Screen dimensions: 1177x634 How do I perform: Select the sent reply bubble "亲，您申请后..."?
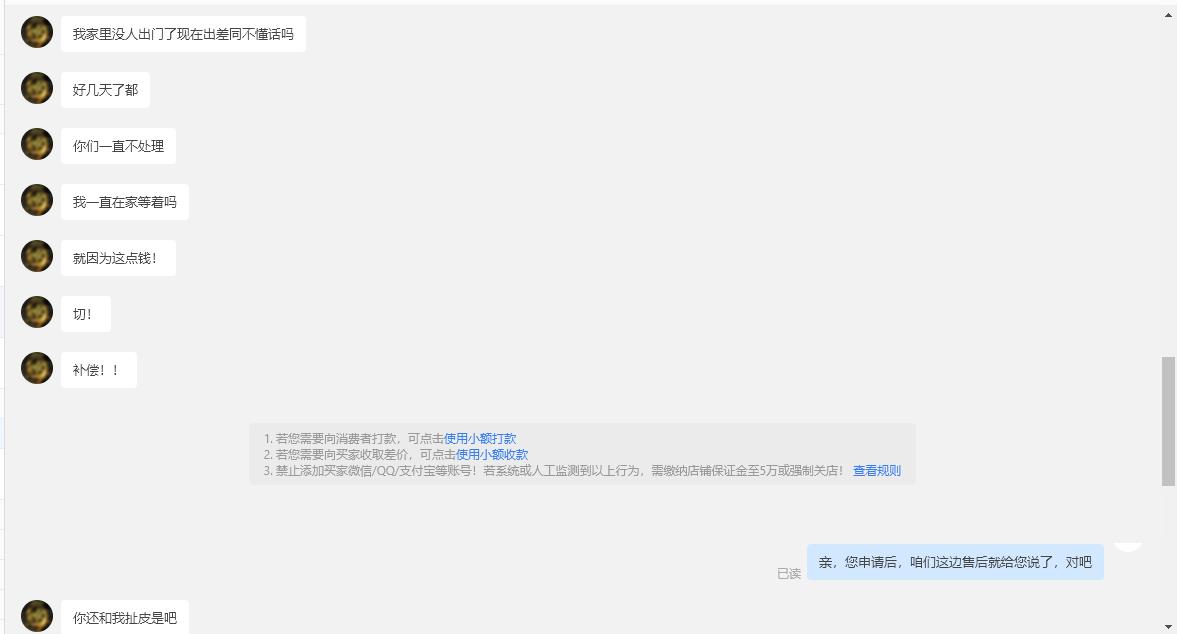pyautogui.click(x=955, y=563)
